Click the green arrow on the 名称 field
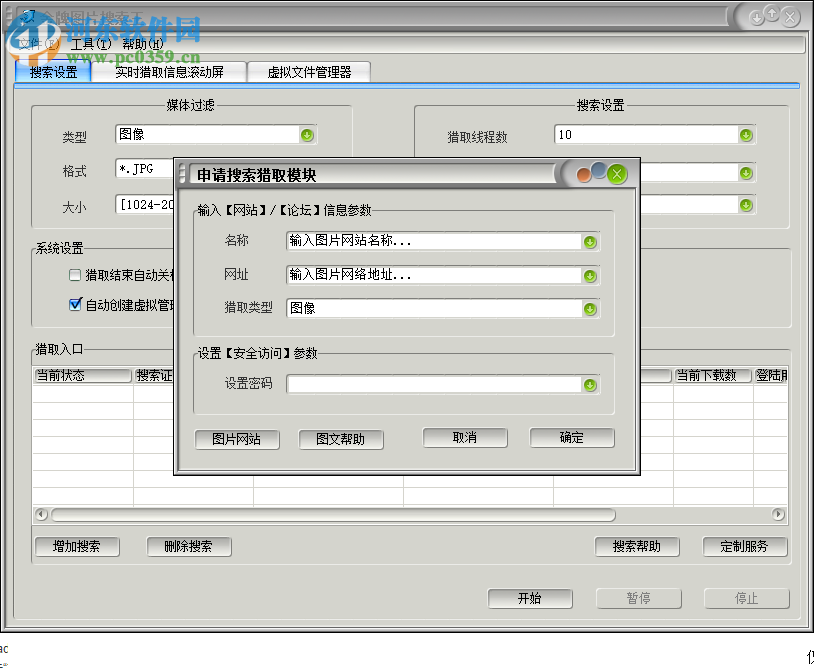Image resolution: width=814 pixels, height=668 pixels. coord(589,241)
